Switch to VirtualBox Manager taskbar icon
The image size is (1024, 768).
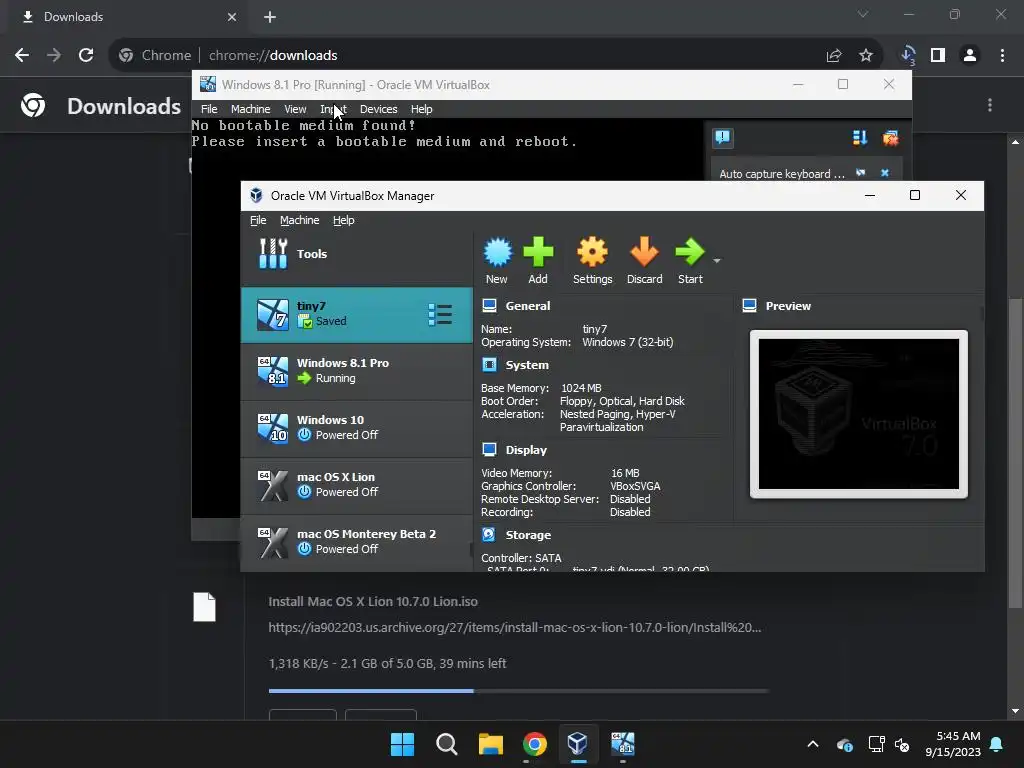tap(578, 744)
